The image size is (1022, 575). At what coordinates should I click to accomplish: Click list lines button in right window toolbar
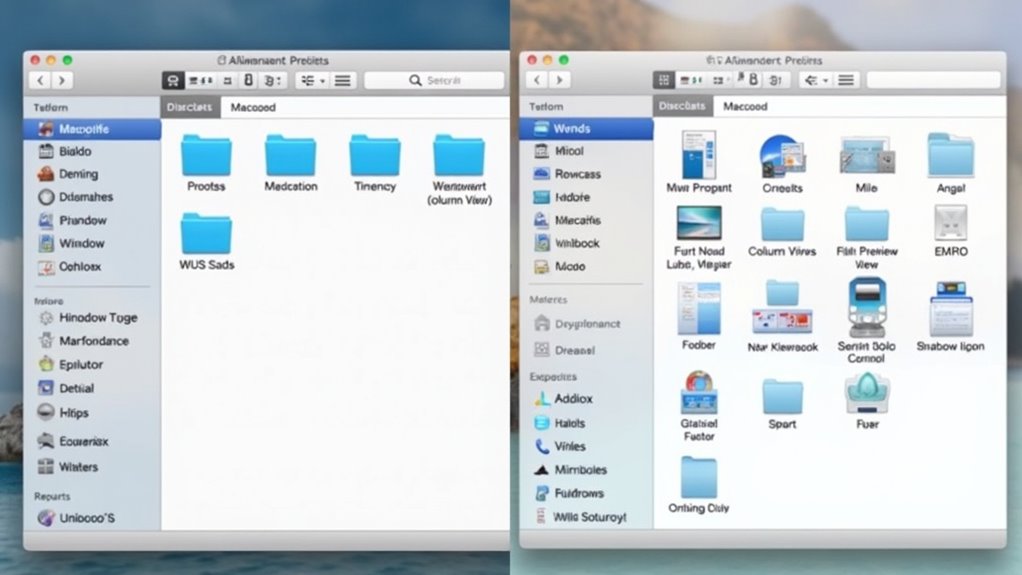pos(846,80)
